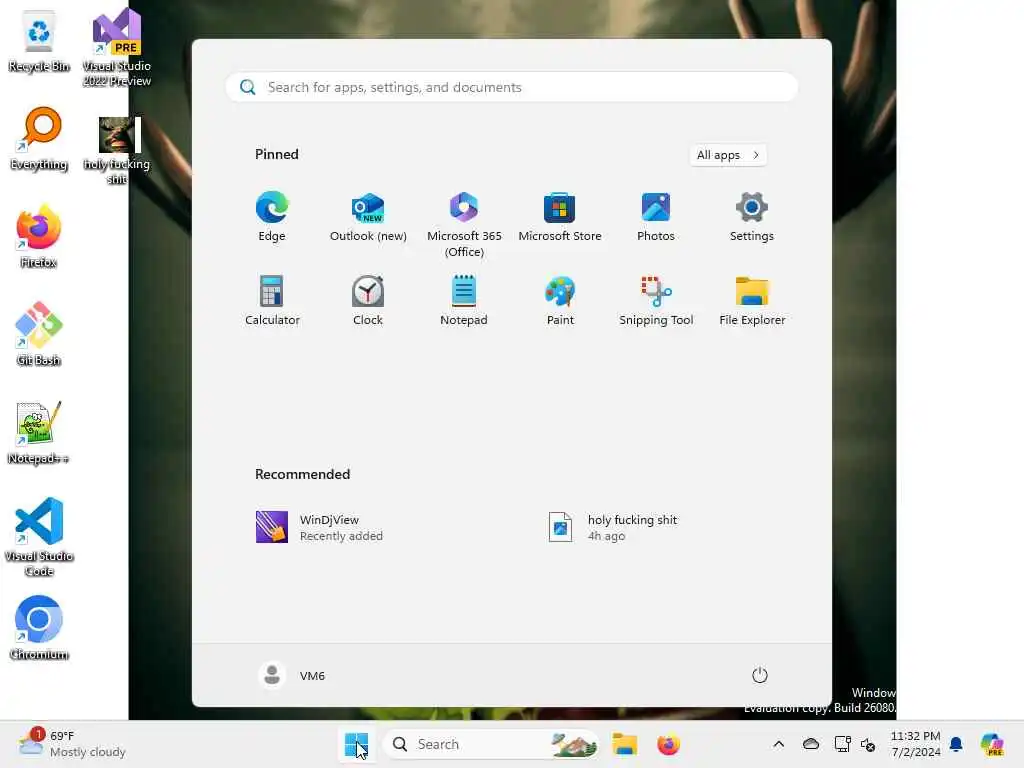This screenshot has width=1024, height=768.
Task: Launch Paint from pinned apps
Action: tap(560, 301)
